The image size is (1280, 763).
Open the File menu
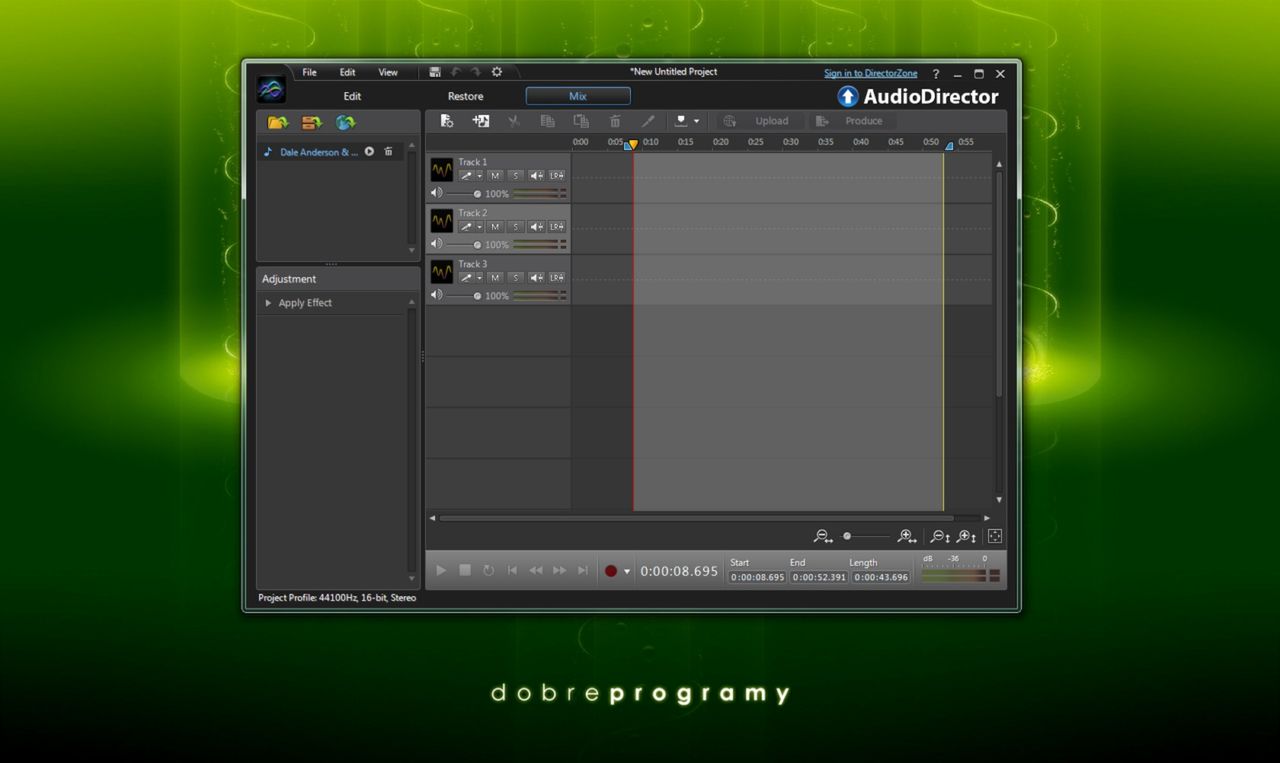[x=309, y=72]
